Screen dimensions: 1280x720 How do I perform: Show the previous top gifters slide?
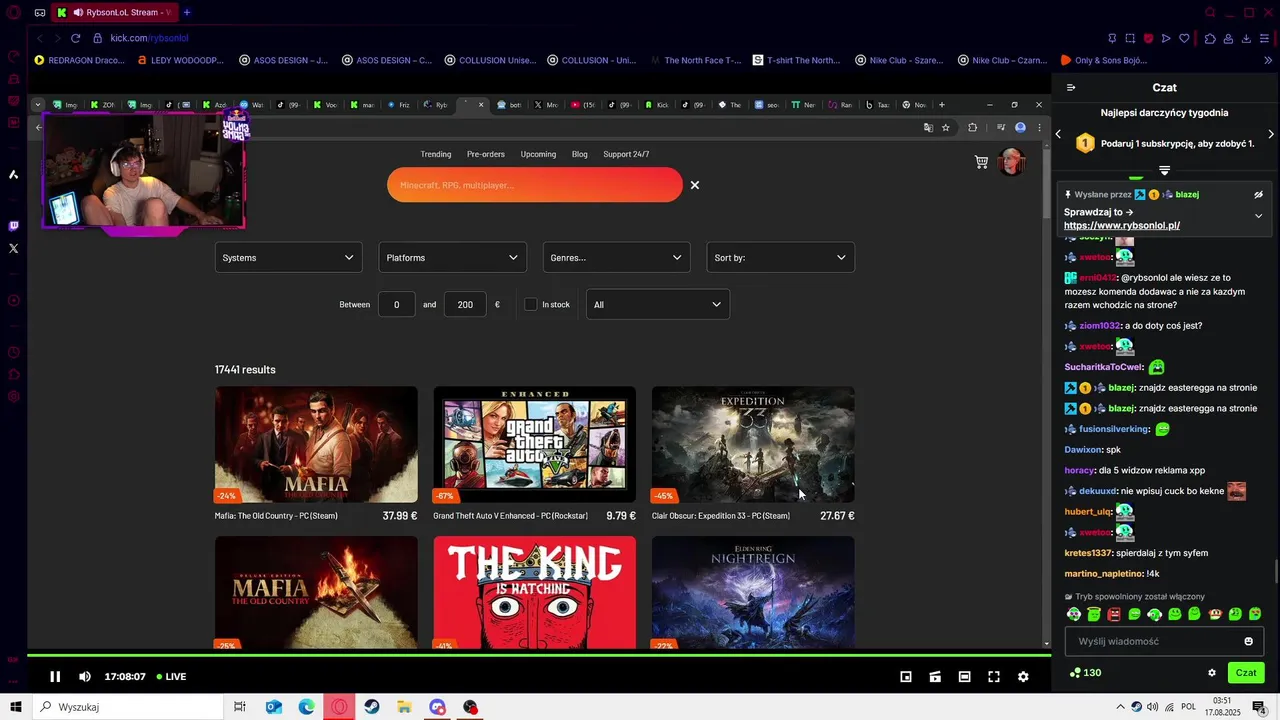tap(1058, 134)
